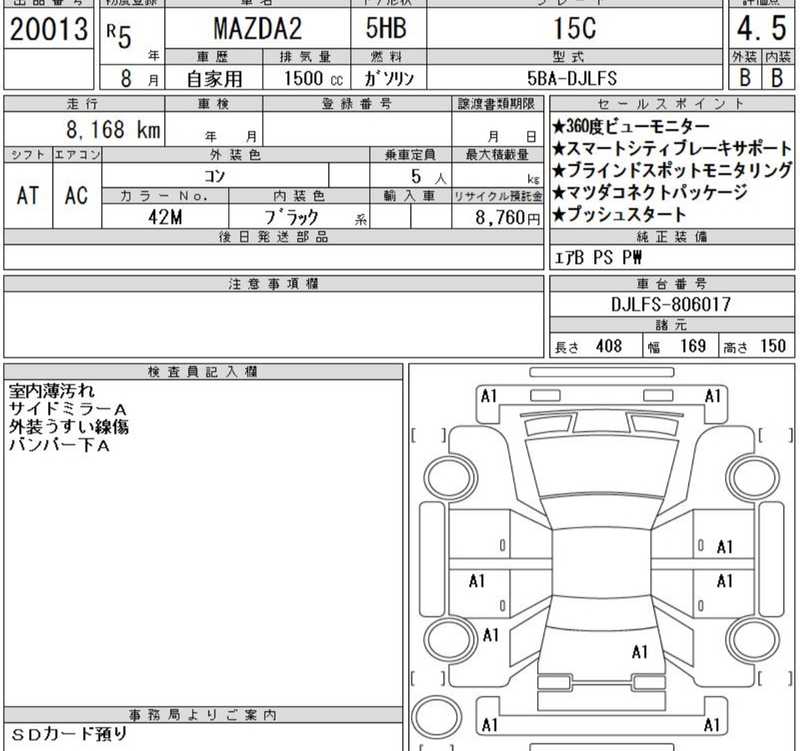Click the 検査員記入欄 header
Screen dimensions: 800x751
tap(203, 372)
